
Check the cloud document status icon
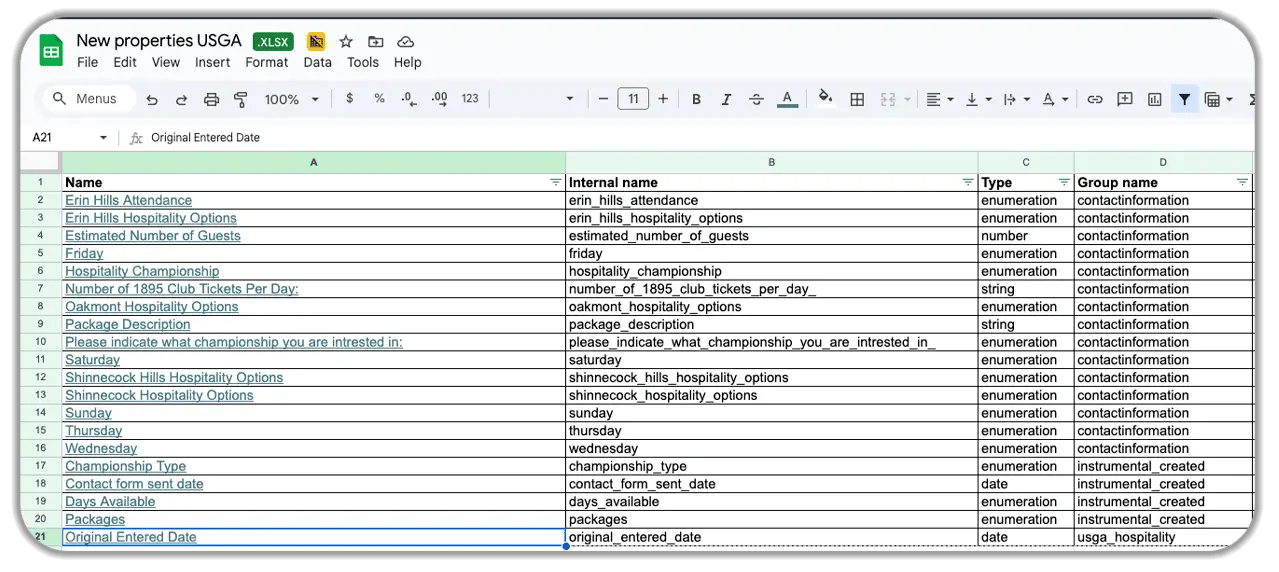[405, 41]
